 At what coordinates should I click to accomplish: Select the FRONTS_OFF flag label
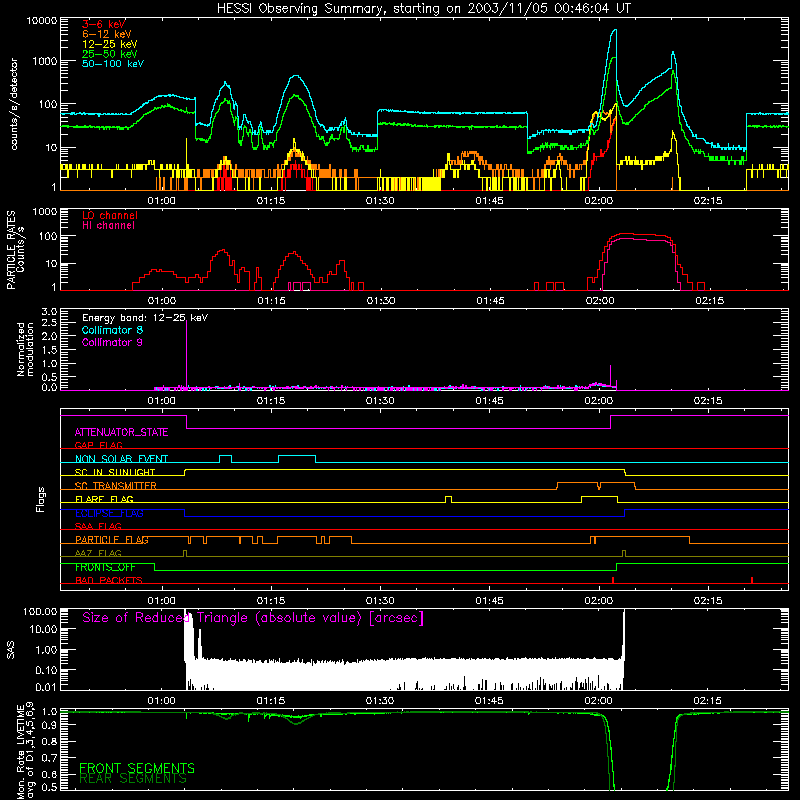pos(105,567)
